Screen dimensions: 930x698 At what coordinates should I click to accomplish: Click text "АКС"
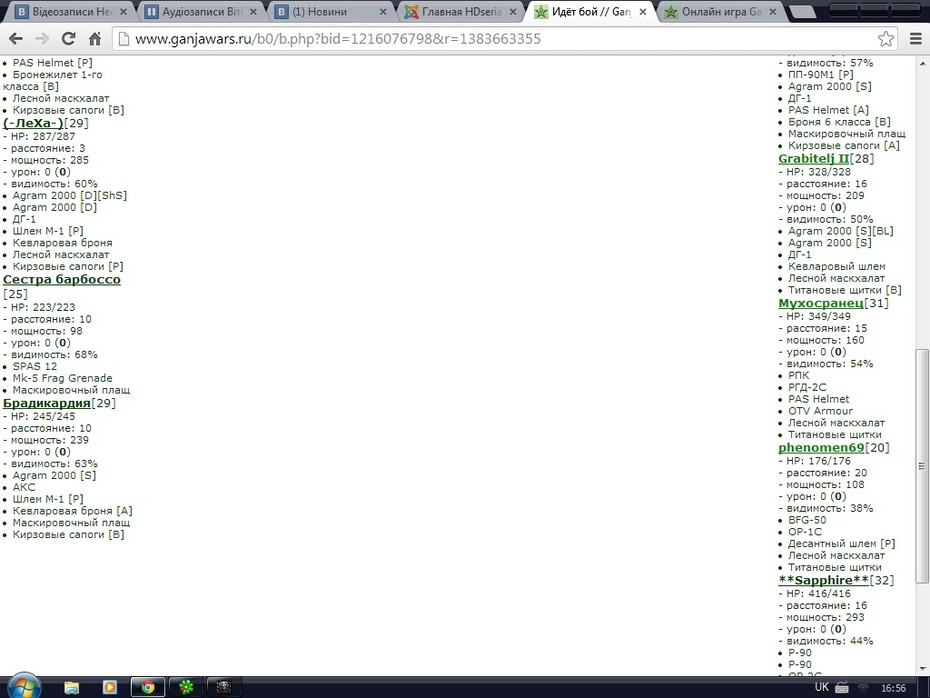(24, 487)
